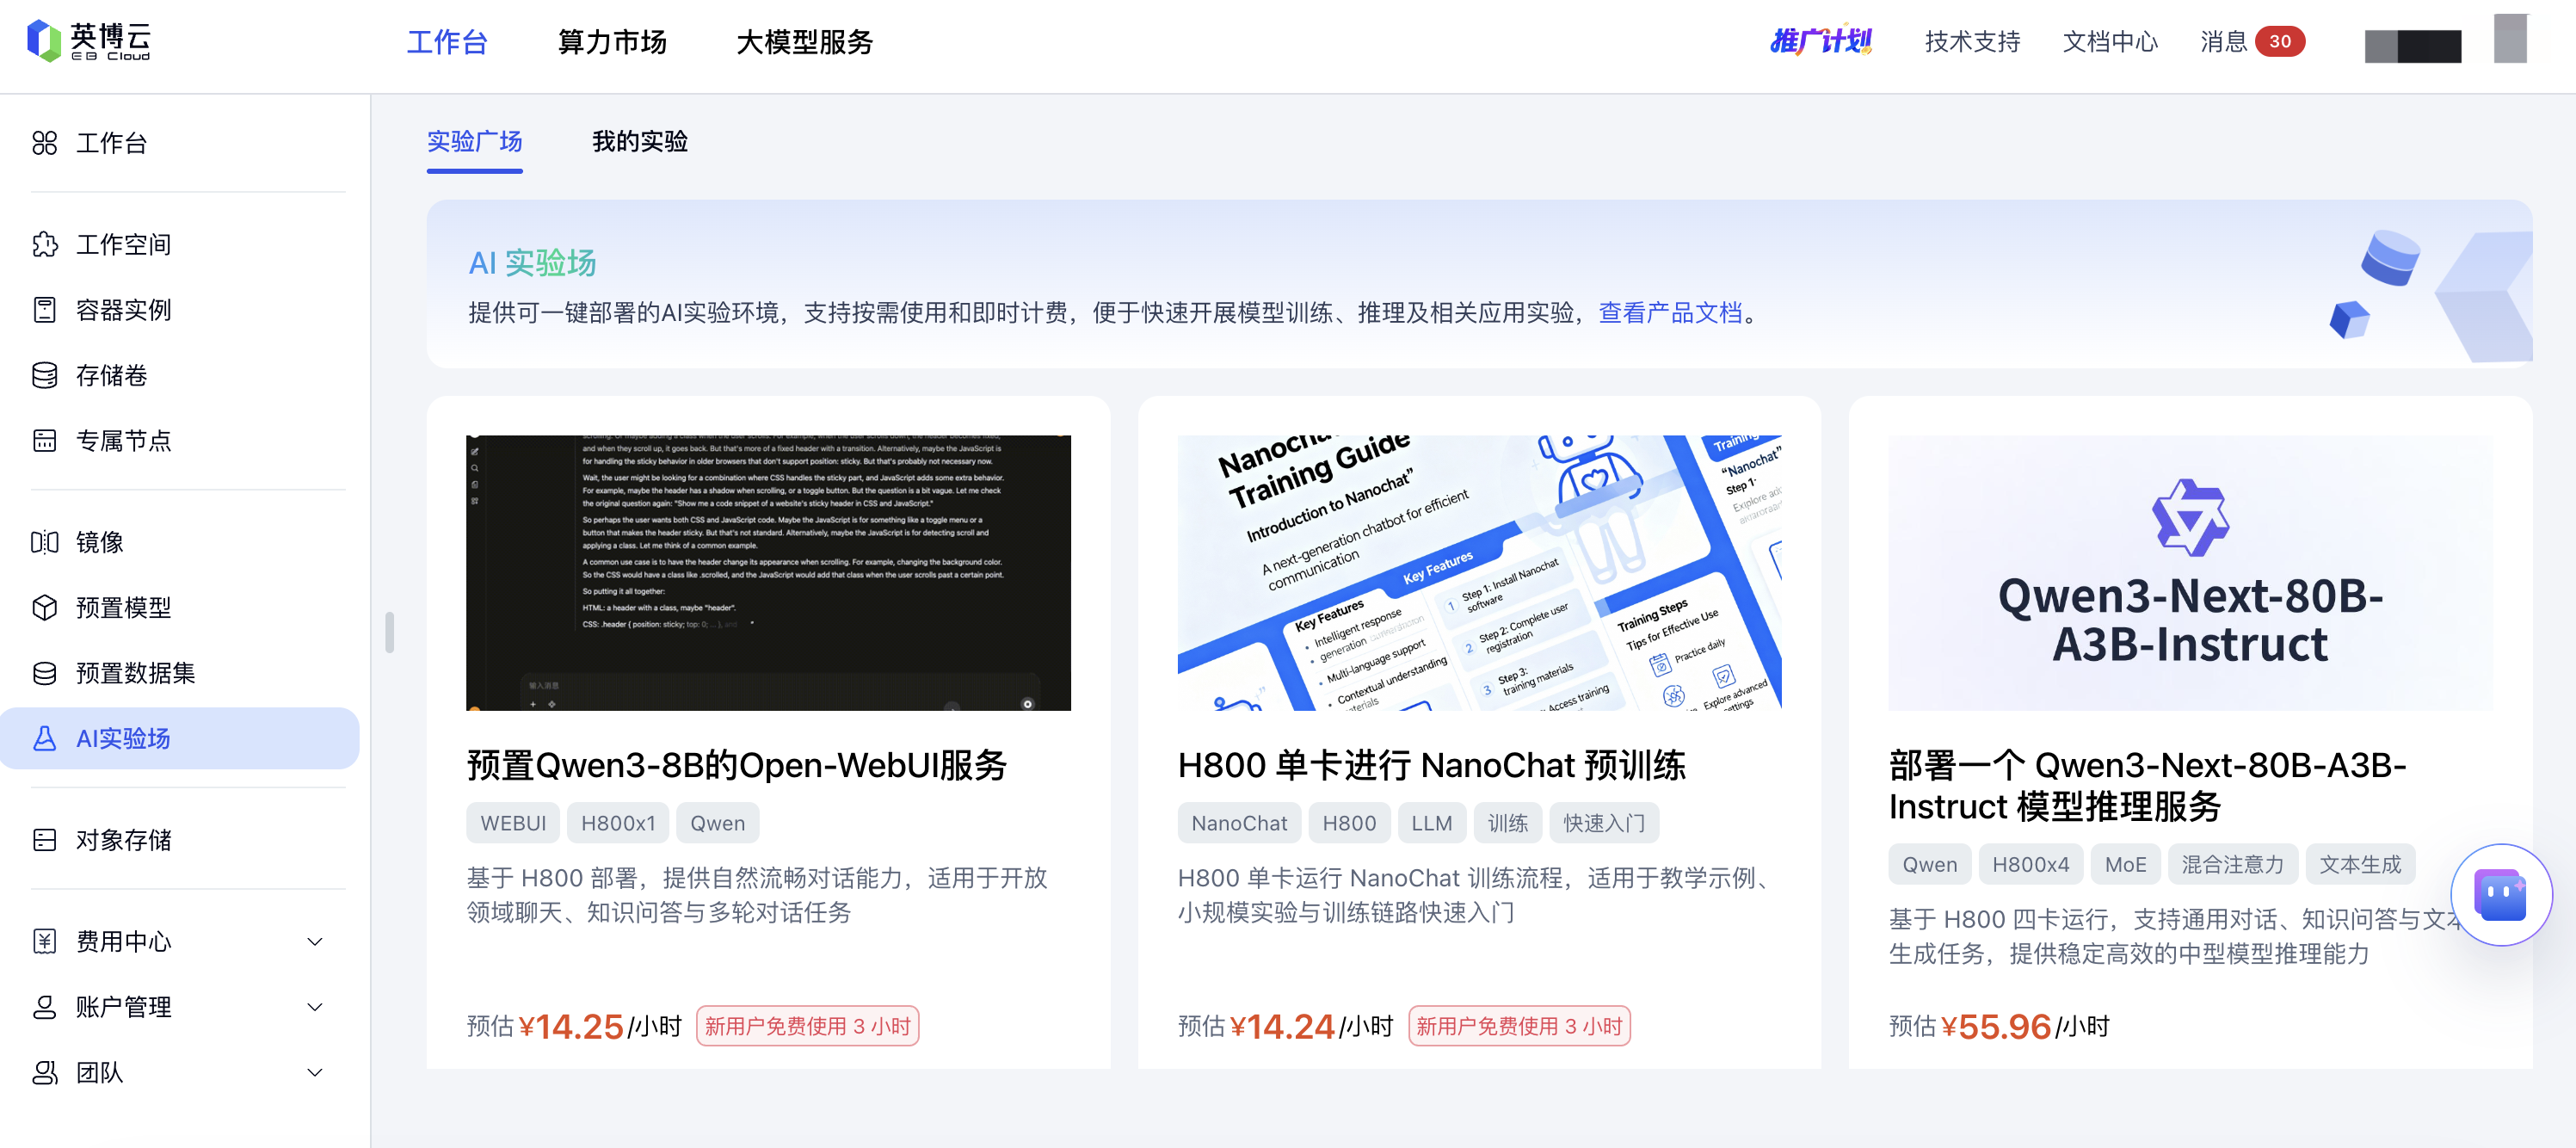2576x1148 pixels.
Task: Expand the 费用中心 submenu chevron
Action: tap(314, 942)
